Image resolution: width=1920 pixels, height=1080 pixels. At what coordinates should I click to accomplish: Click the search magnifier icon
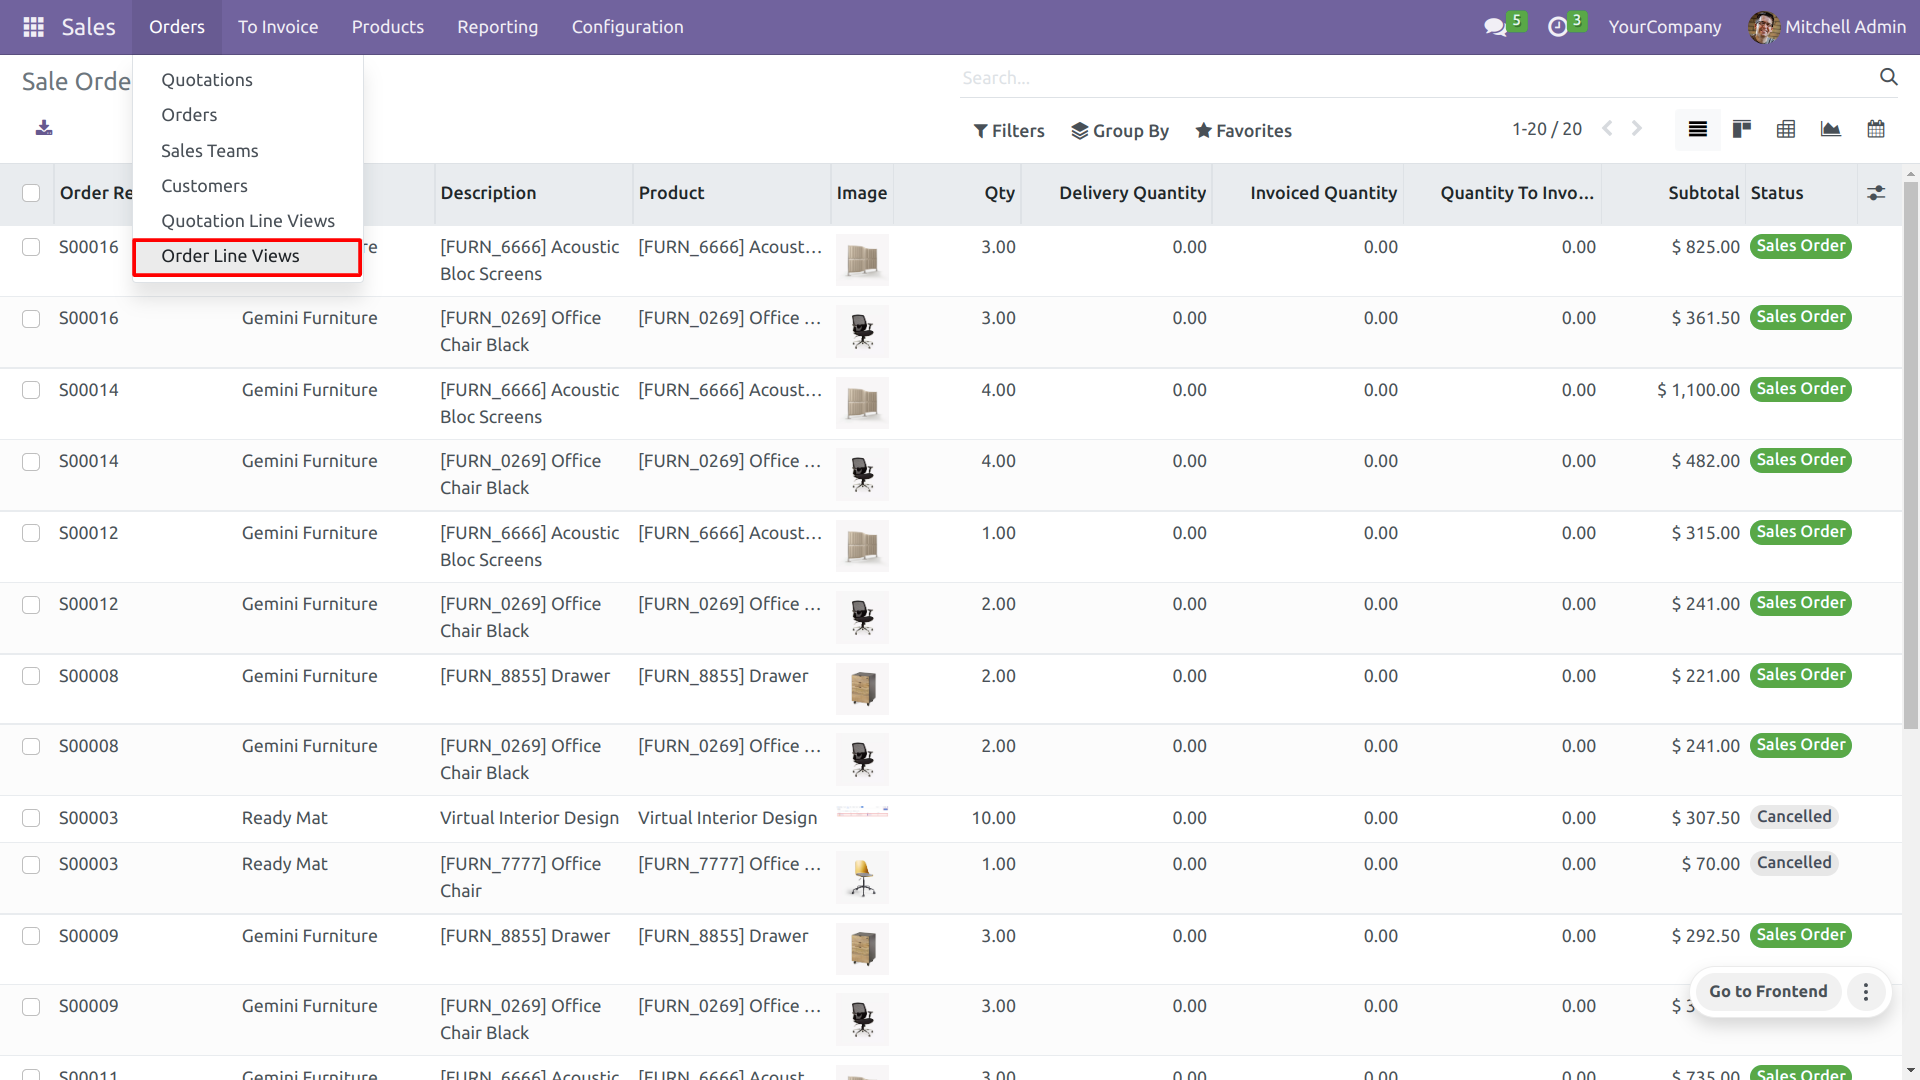tap(1888, 77)
